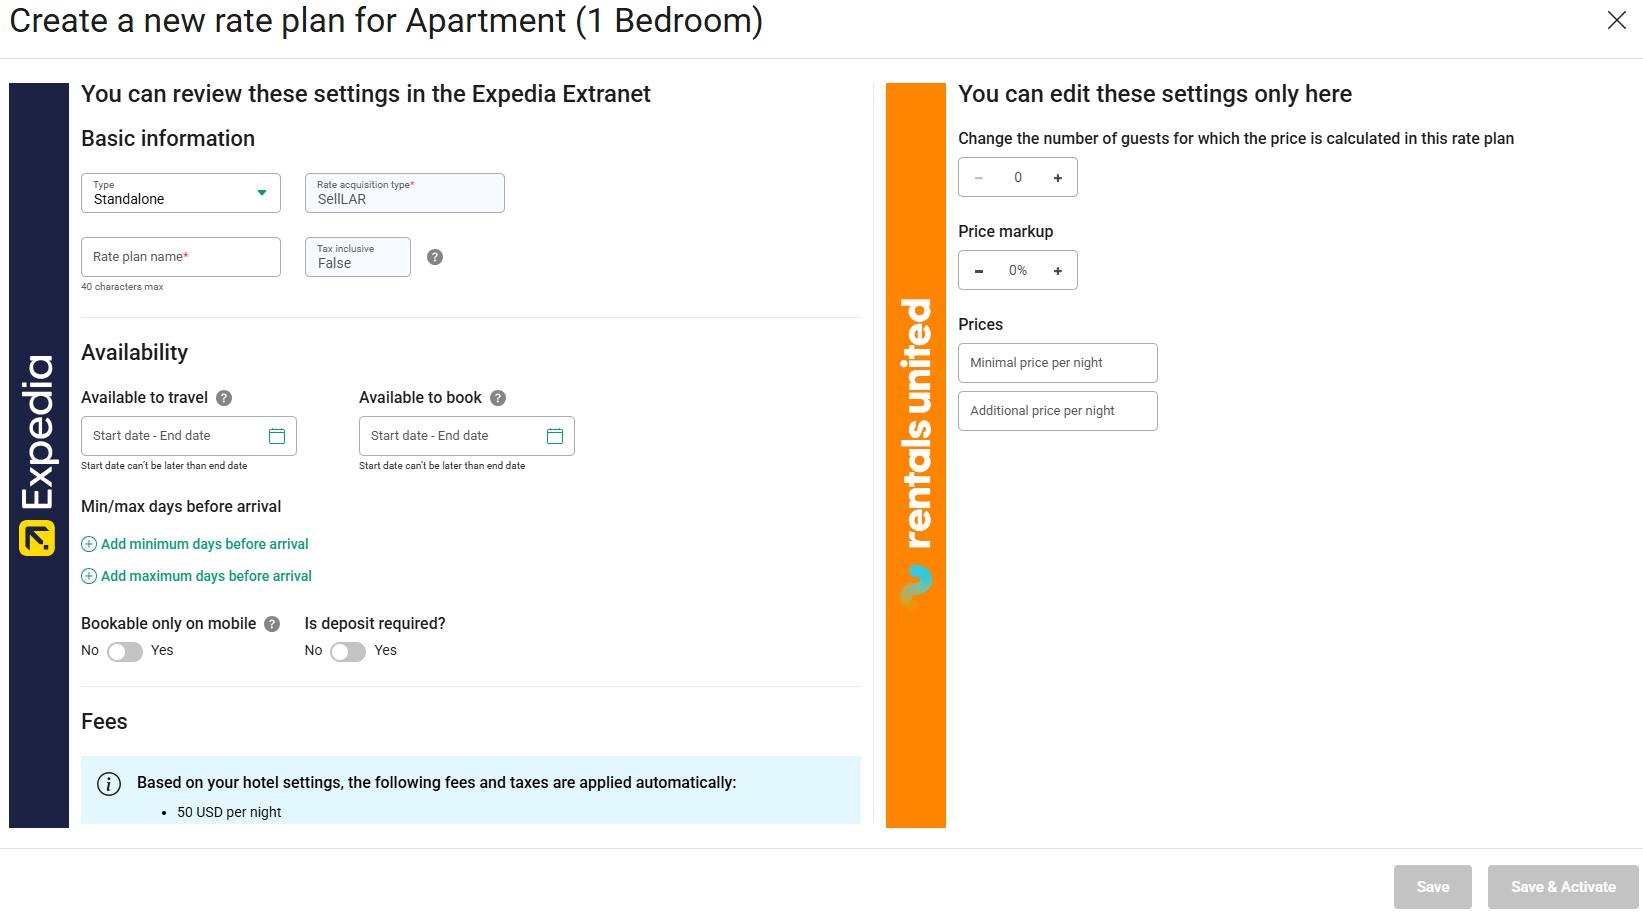1643x915 pixels.
Task: Open the Available to travel calendar picker
Action: click(x=277, y=436)
